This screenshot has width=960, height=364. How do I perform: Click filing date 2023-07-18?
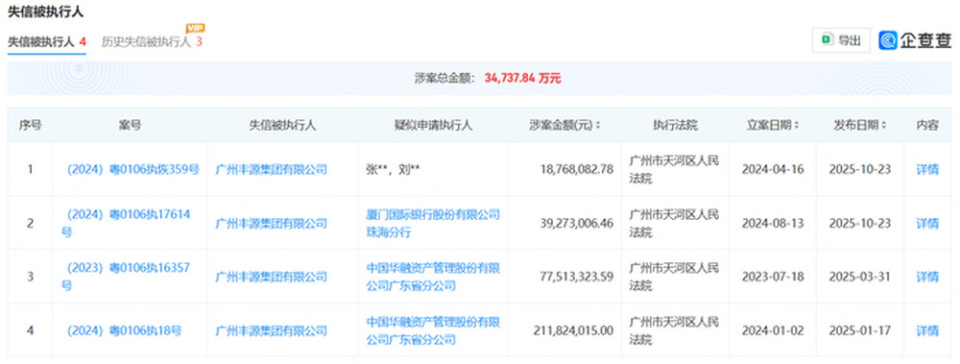pyautogui.click(x=773, y=277)
